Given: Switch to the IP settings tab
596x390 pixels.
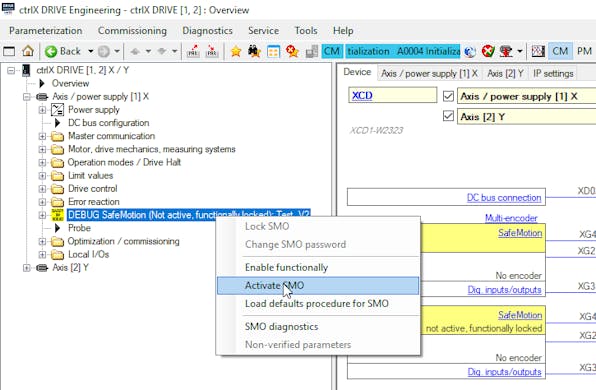Looking at the screenshot, I should point(553,73).
